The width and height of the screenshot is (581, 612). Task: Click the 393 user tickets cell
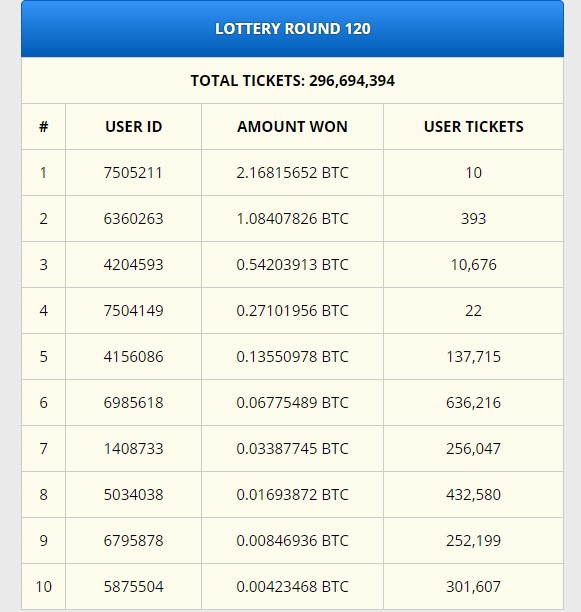coord(473,219)
